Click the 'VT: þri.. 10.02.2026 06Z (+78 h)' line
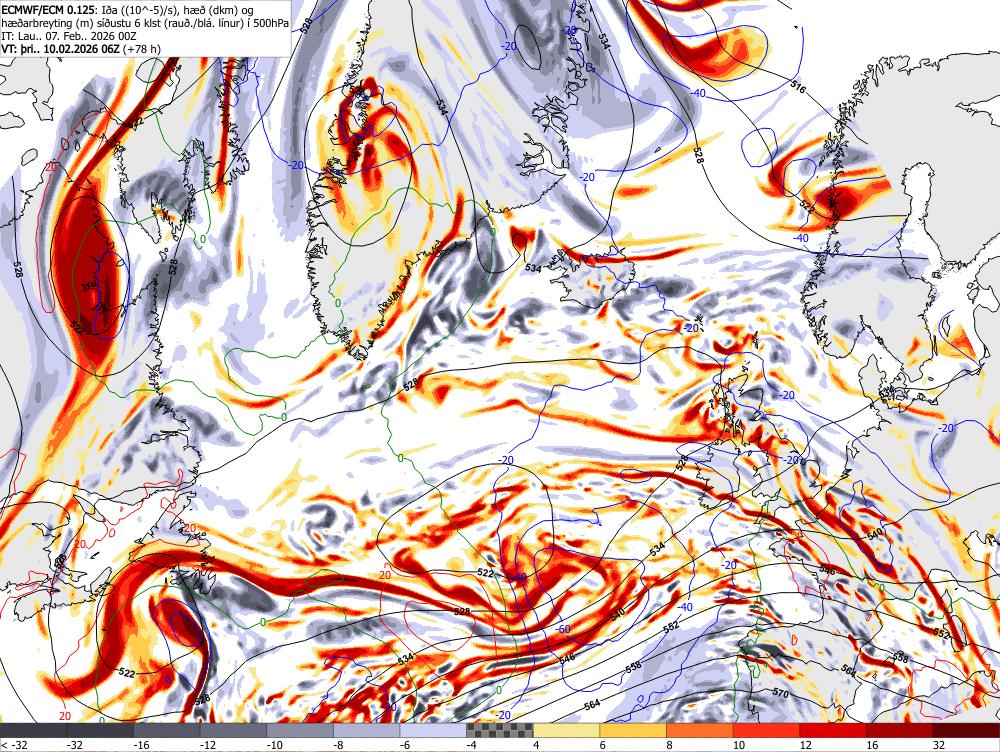 pos(81,49)
